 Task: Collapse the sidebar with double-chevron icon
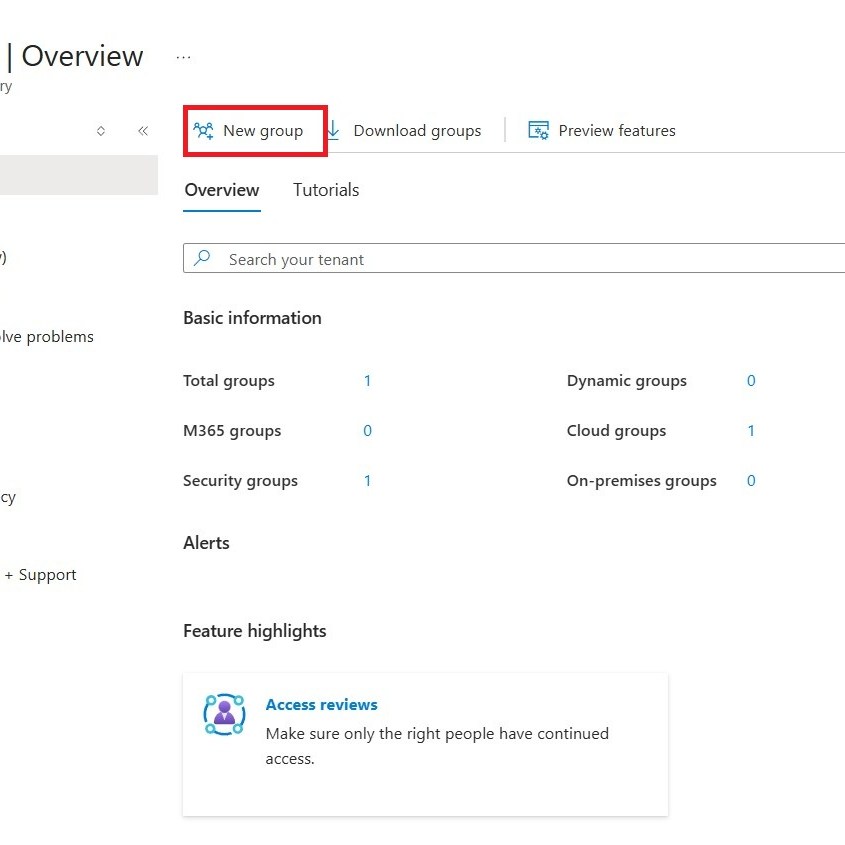tap(143, 131)
